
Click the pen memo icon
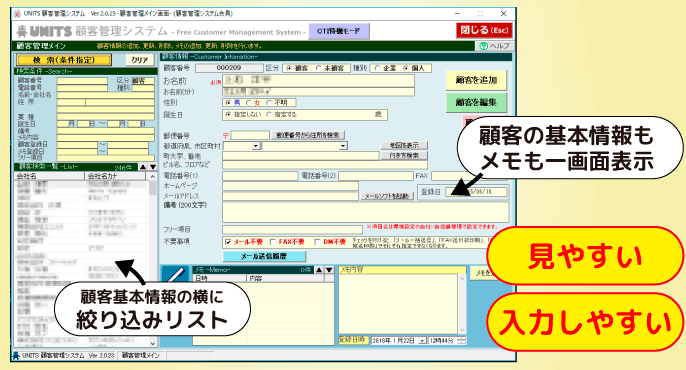tap(176, 275)
